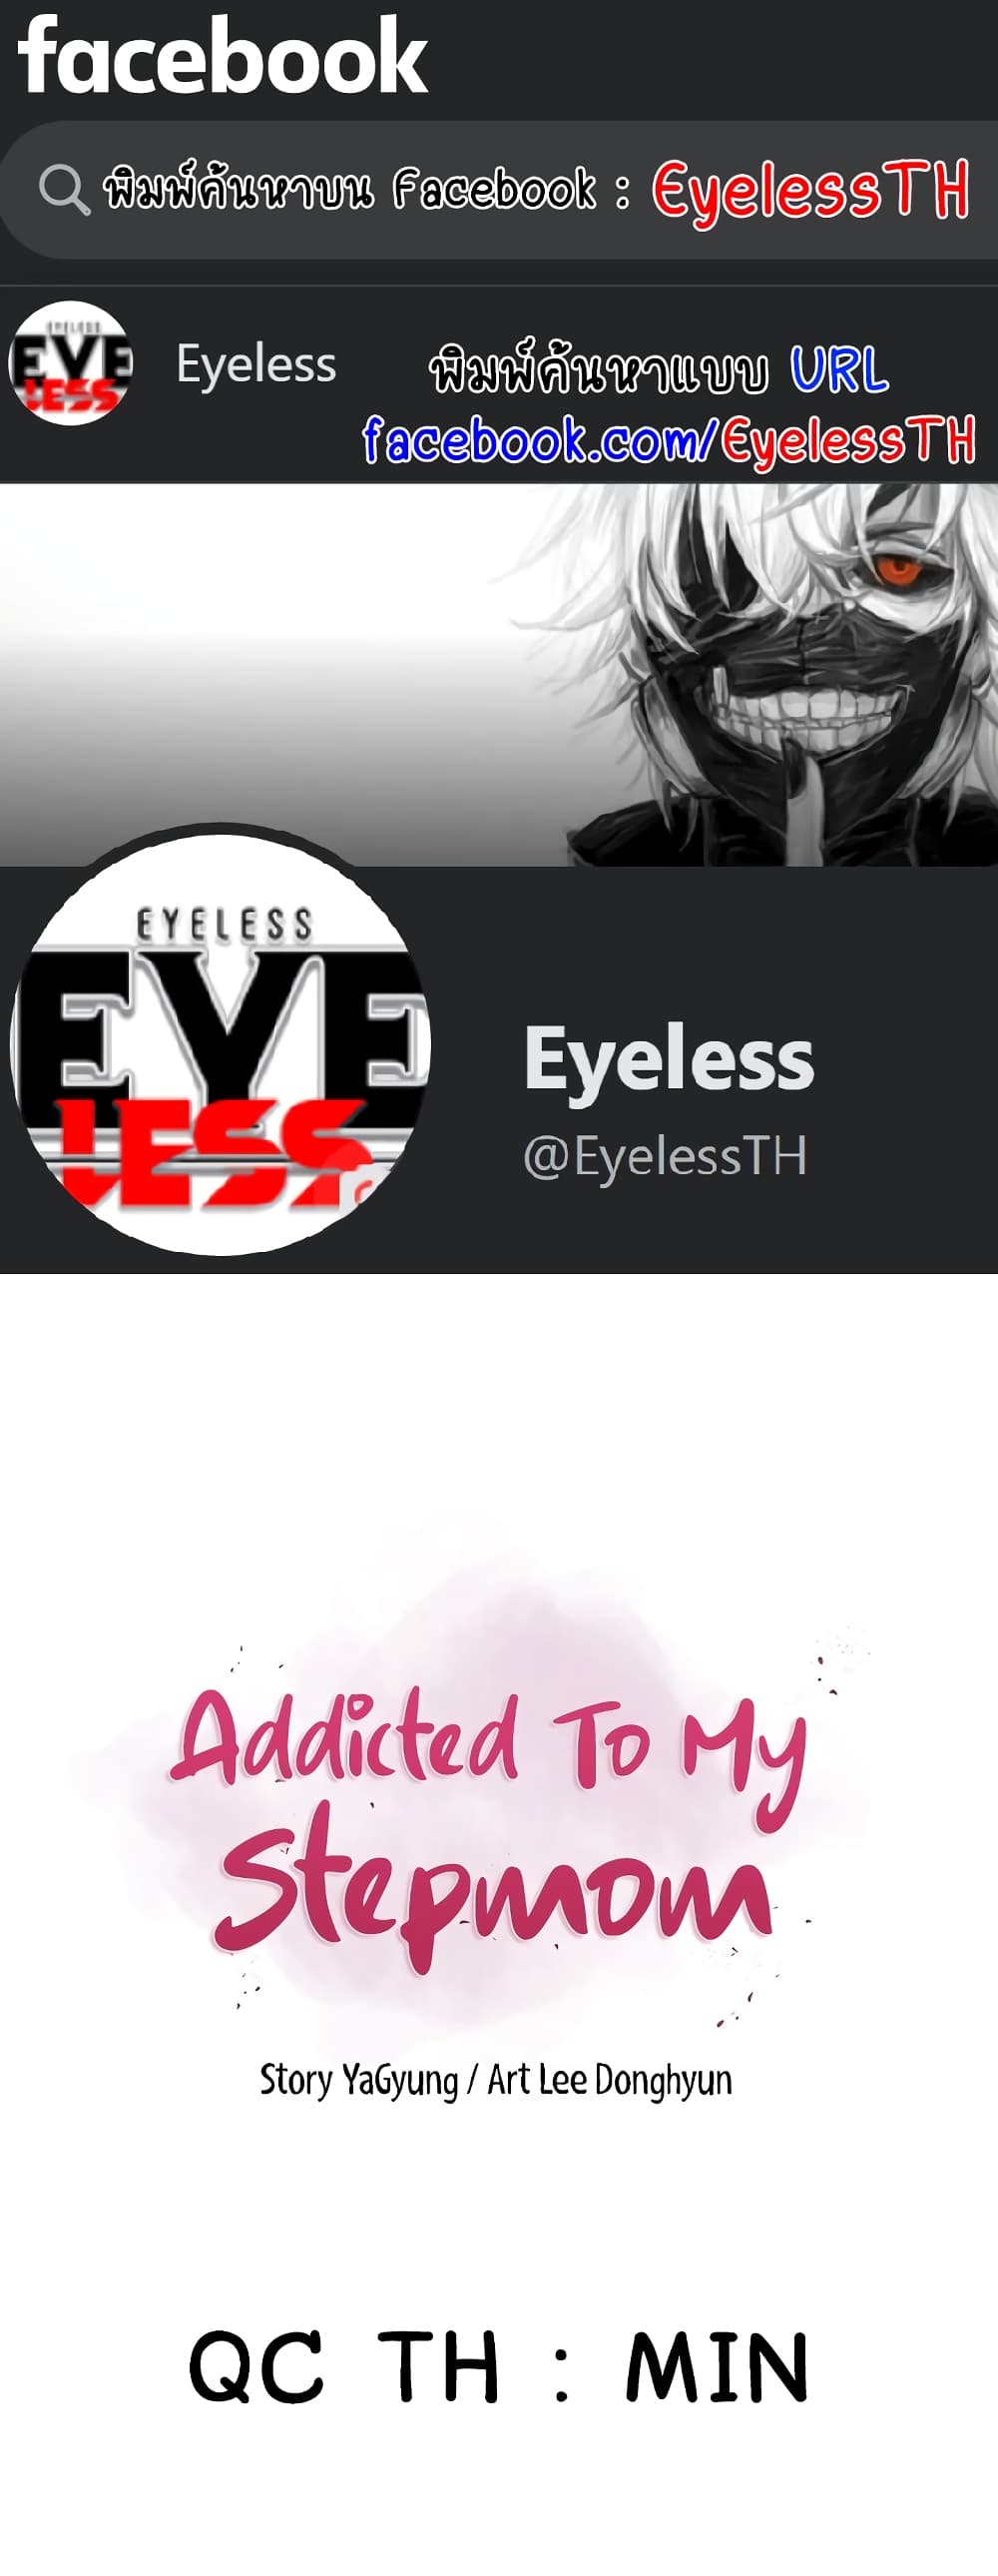Click the large Eyeless page title

(x=669, y=1060)
